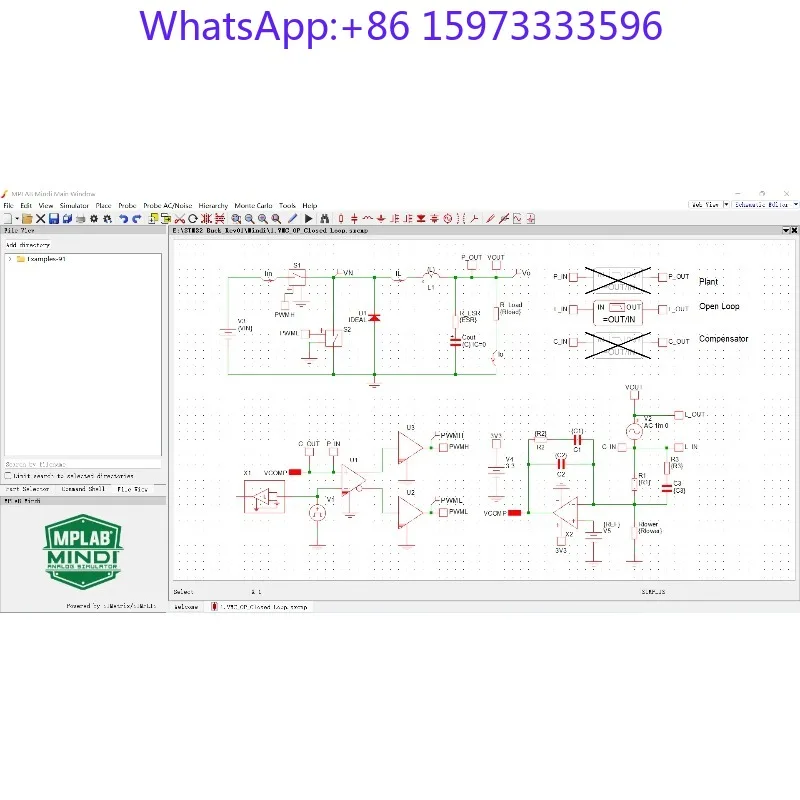Click the Search by filename field

pyautogui.click(x=83, y=464)
